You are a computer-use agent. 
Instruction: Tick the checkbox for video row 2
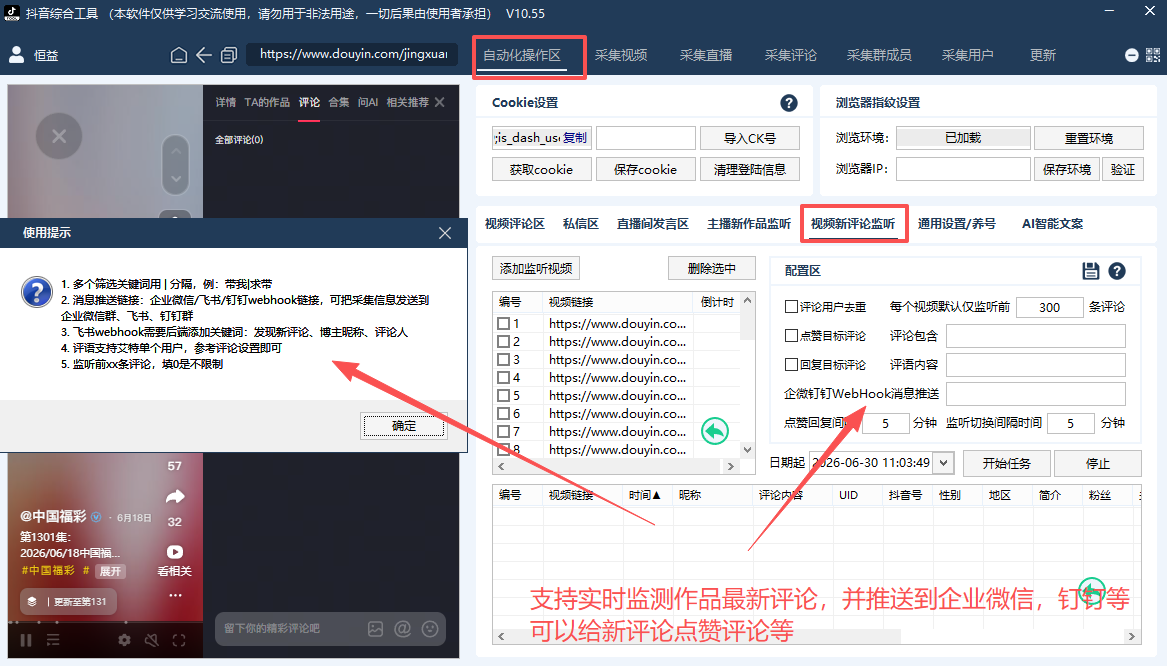(503, 342)
